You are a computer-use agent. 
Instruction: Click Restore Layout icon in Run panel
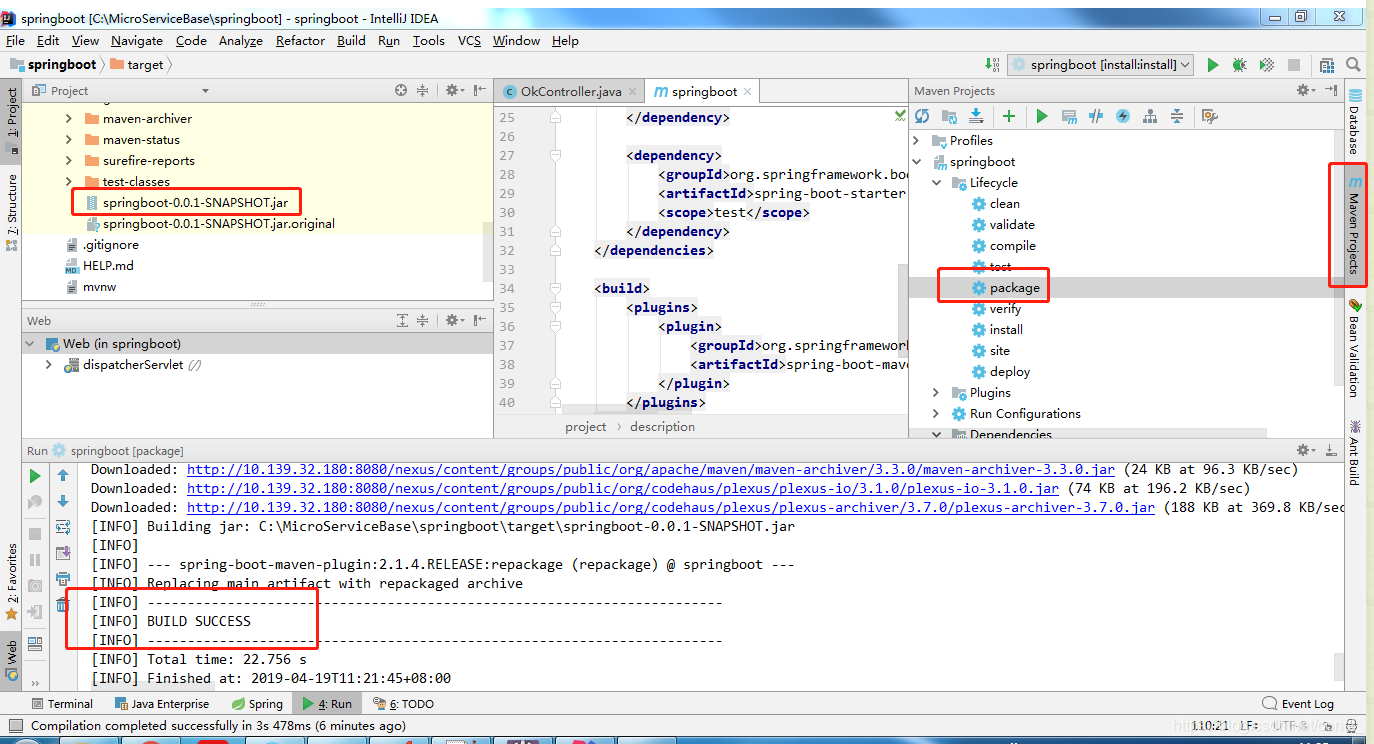click(x=35, y=643)
